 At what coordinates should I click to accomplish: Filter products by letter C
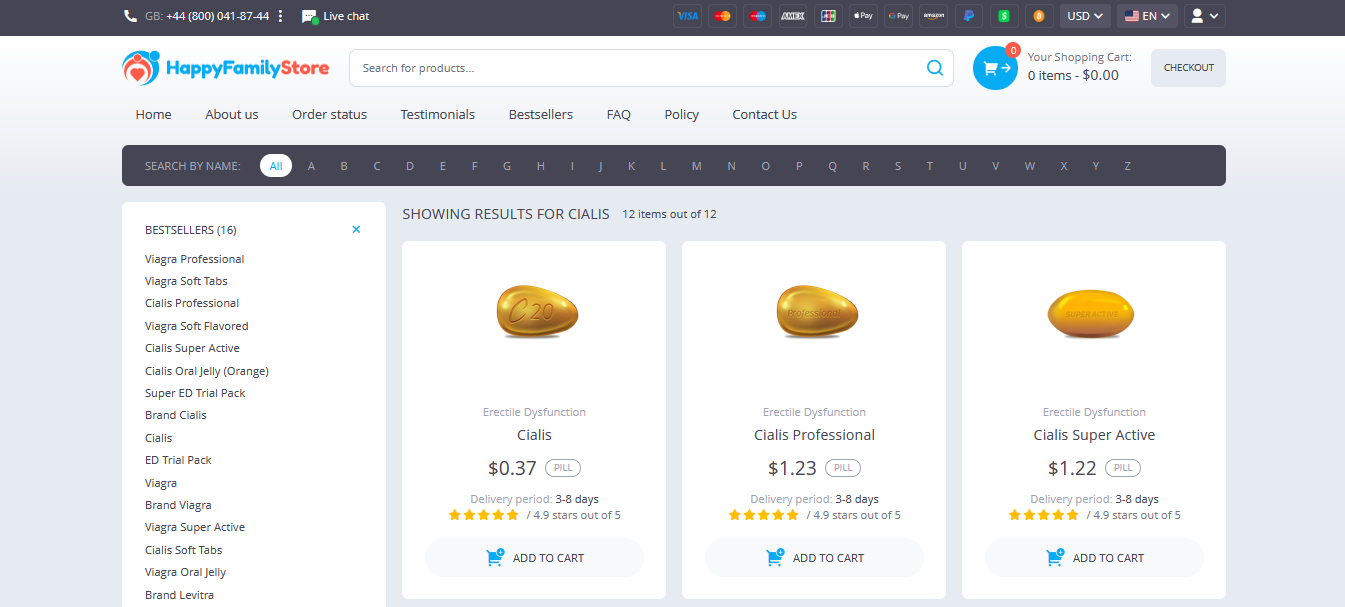[377, 166]
